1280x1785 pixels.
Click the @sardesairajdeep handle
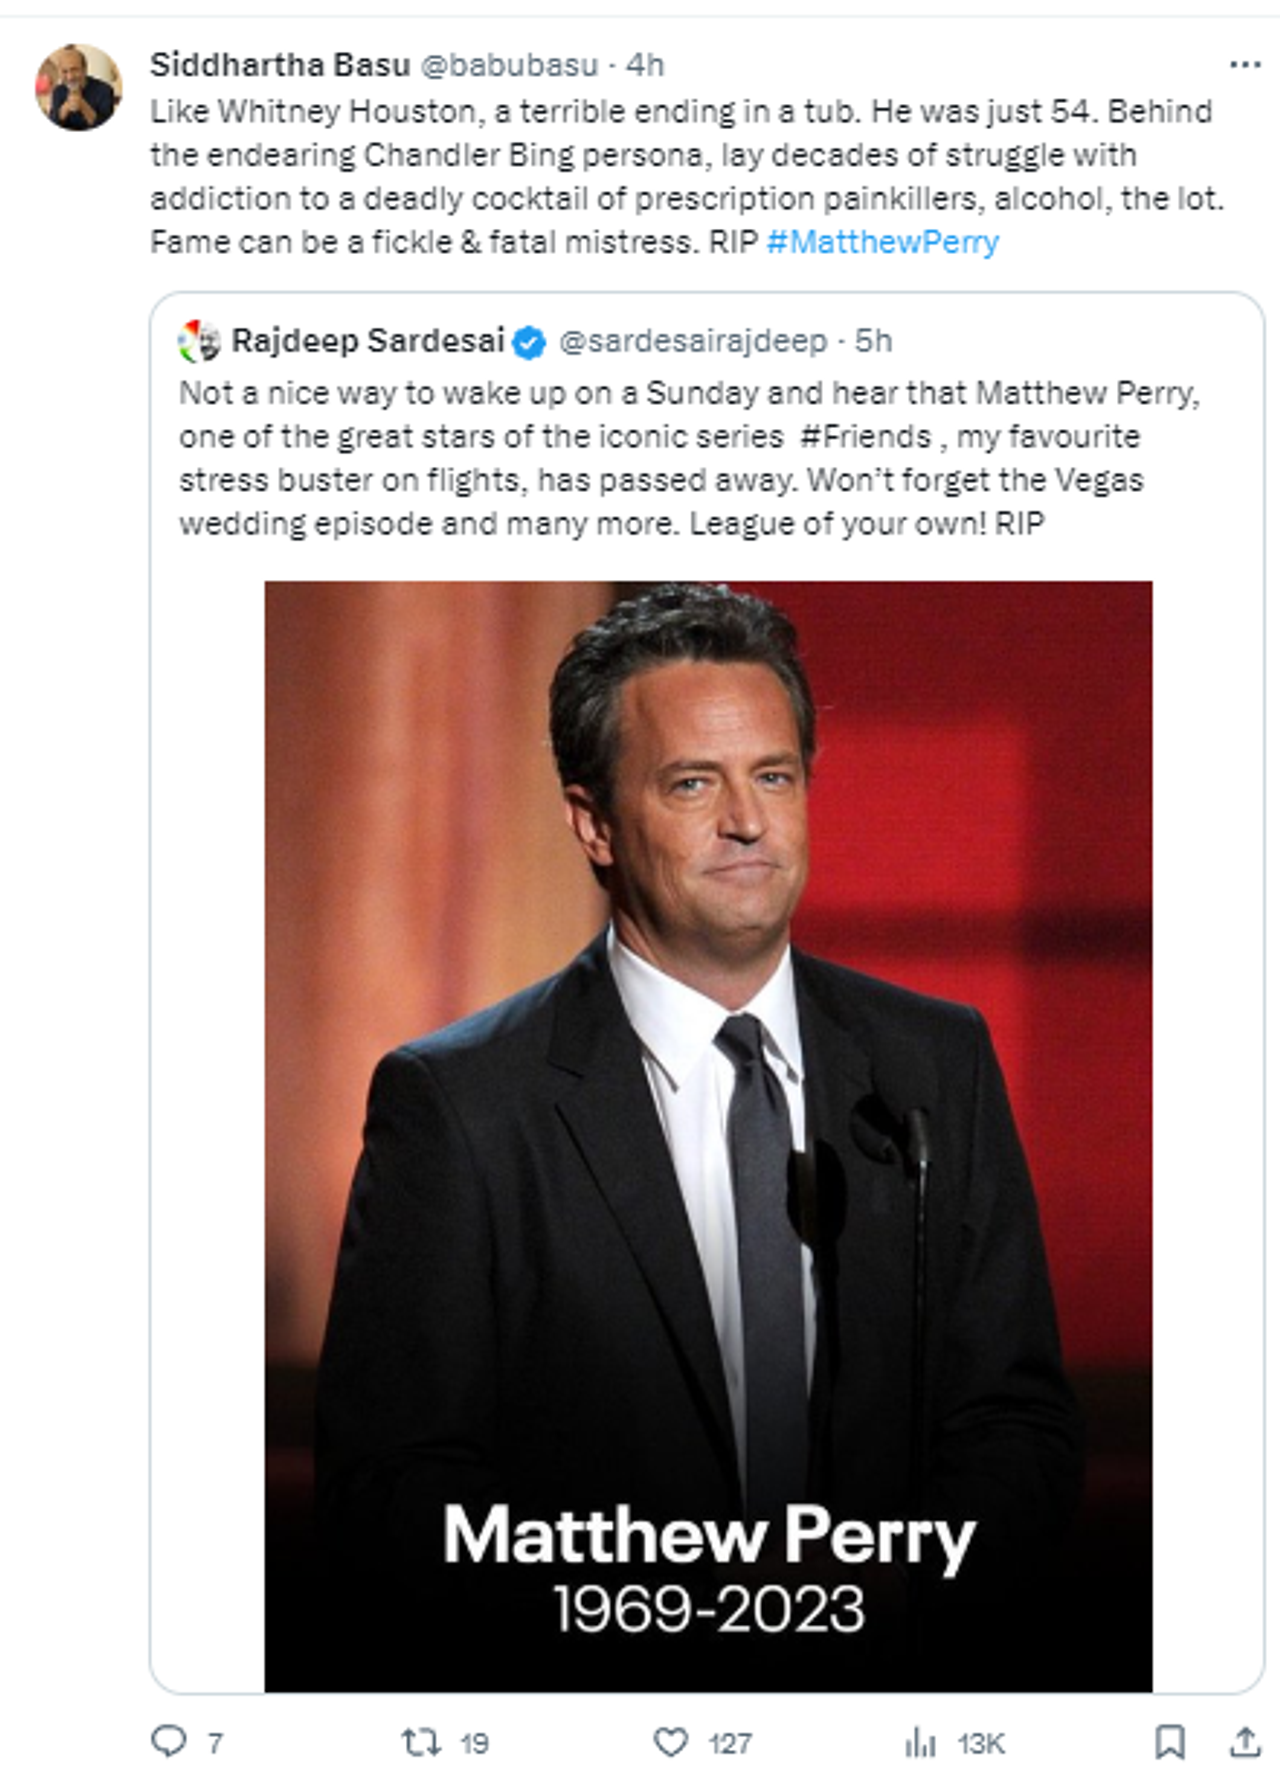(694, 342)
